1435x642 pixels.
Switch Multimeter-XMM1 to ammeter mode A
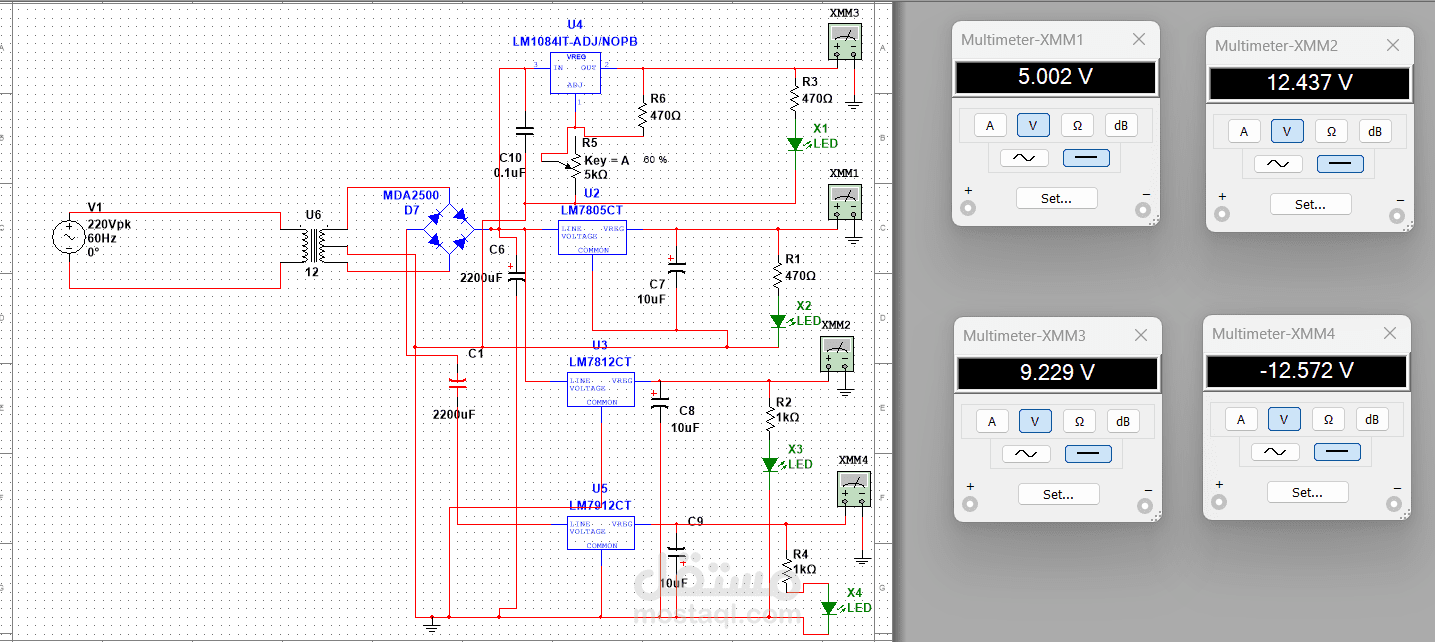[990, 125]
